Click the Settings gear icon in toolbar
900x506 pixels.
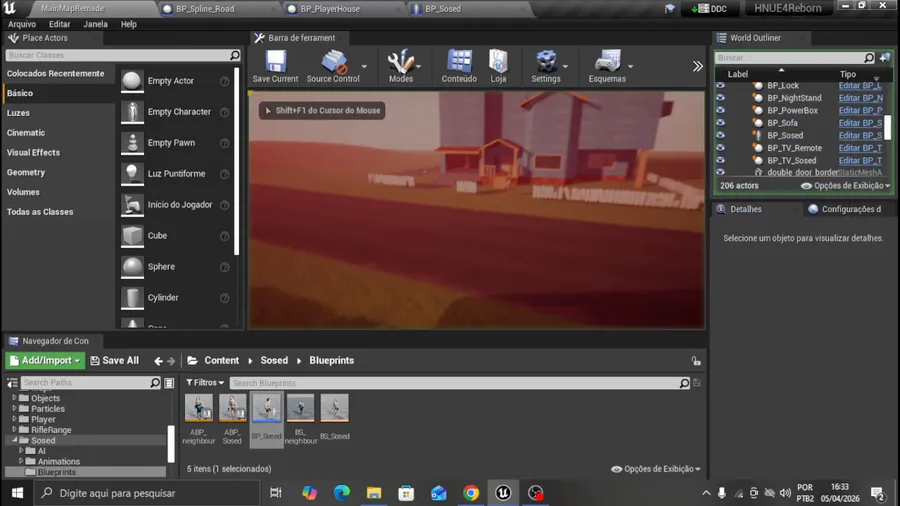(x=546, y=62)
